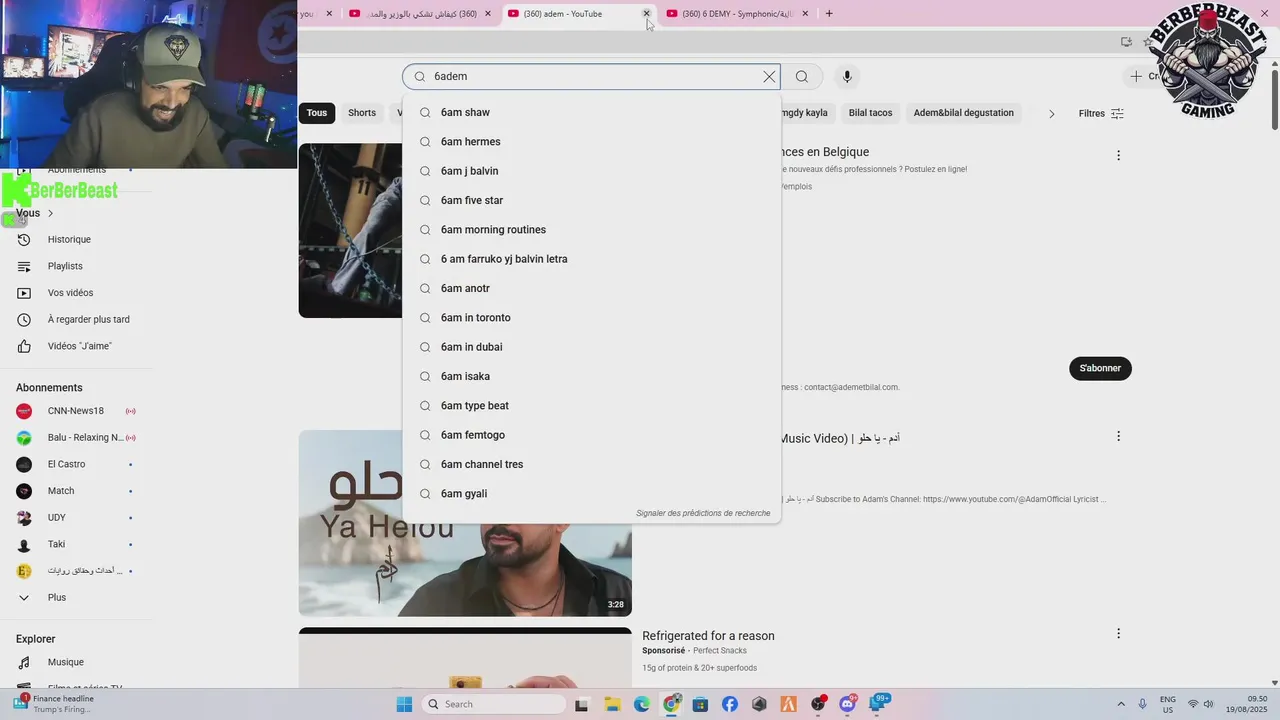Viewport: 1280px width, 720px height.
Task: Choose suggestion 6 am farruko yj balvin letra
Action: (x=591, y=259)
